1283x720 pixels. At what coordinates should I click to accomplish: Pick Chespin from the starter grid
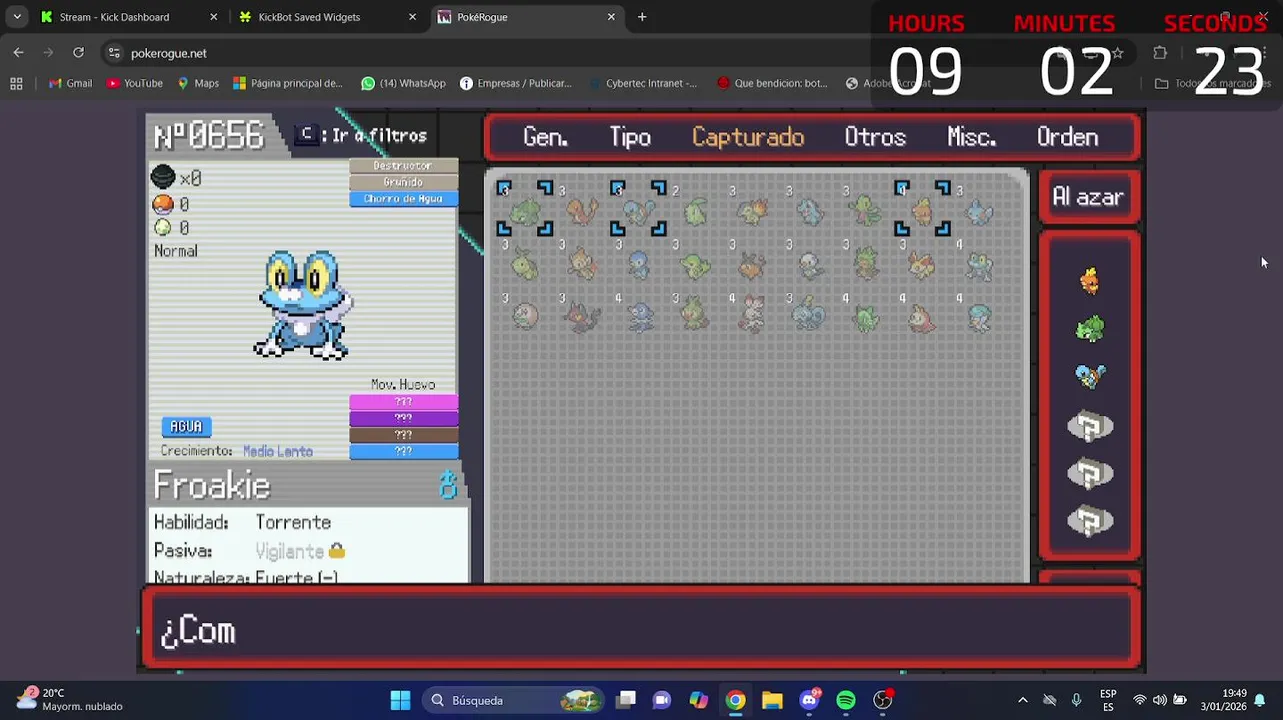click(866, 265)
